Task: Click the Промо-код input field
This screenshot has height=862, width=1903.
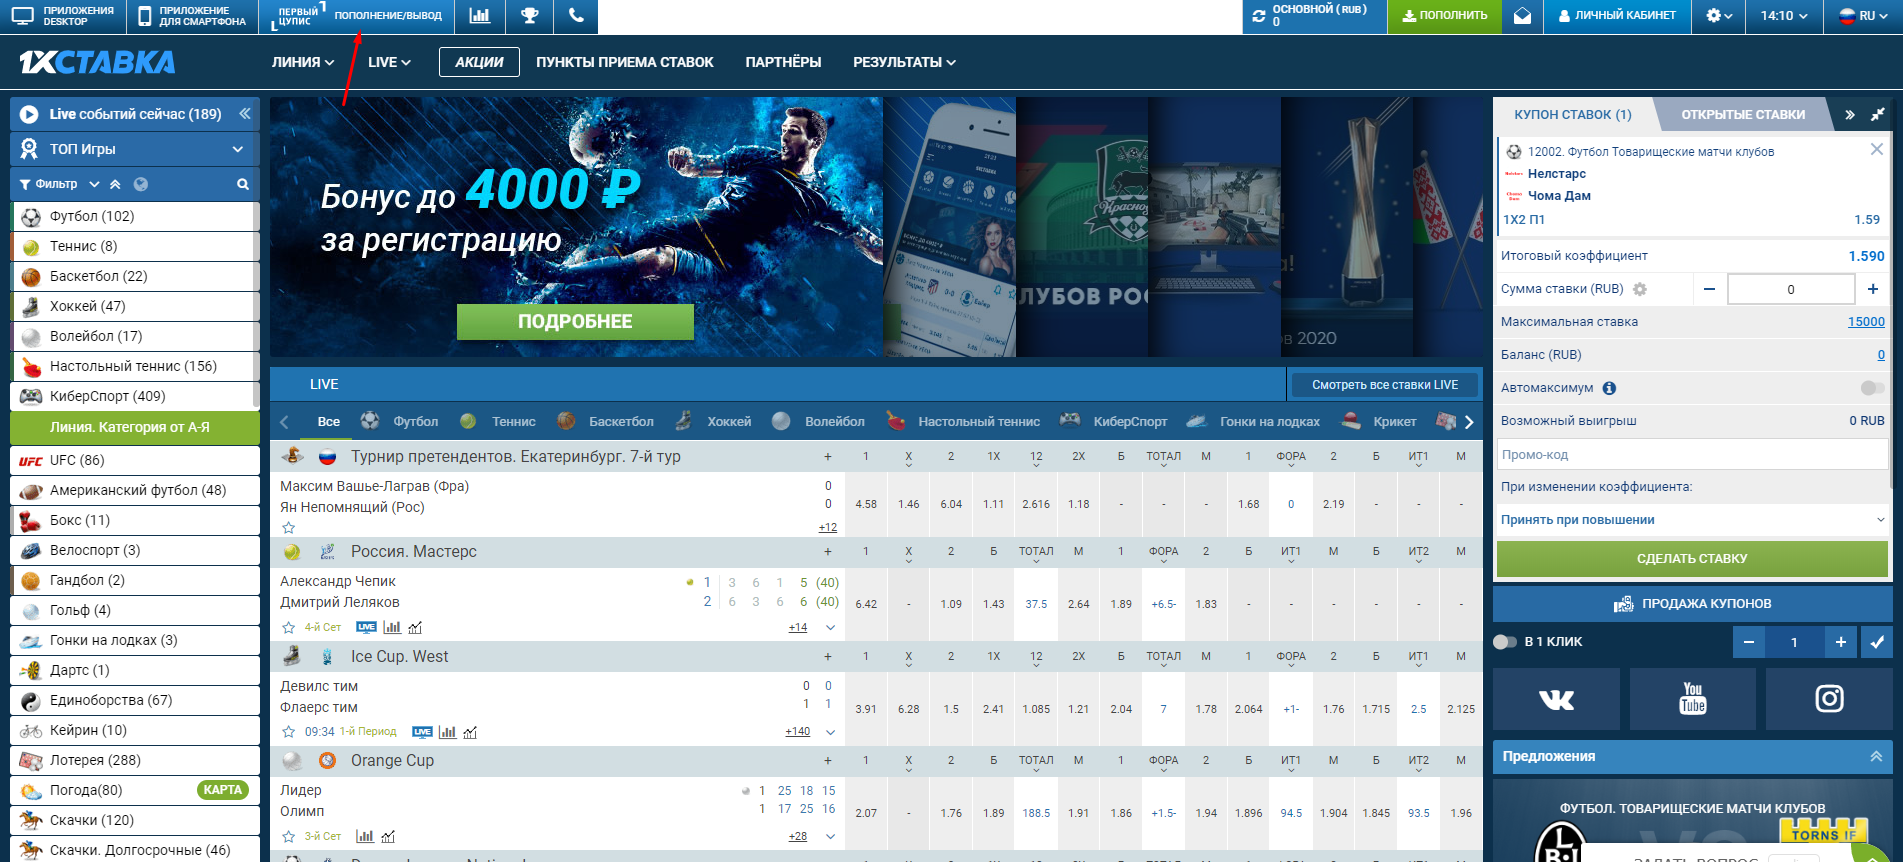Action: tap(1691, 455)
